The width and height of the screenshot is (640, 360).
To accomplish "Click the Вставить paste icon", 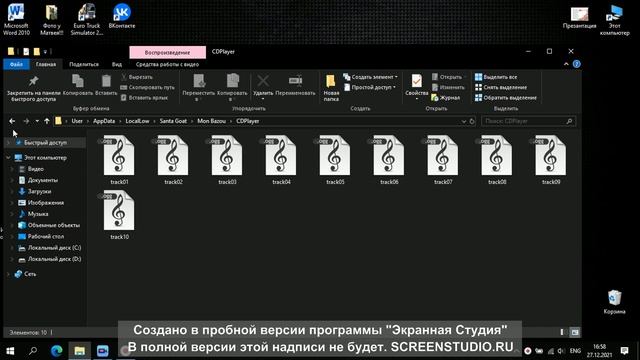I will click(106, 81).
